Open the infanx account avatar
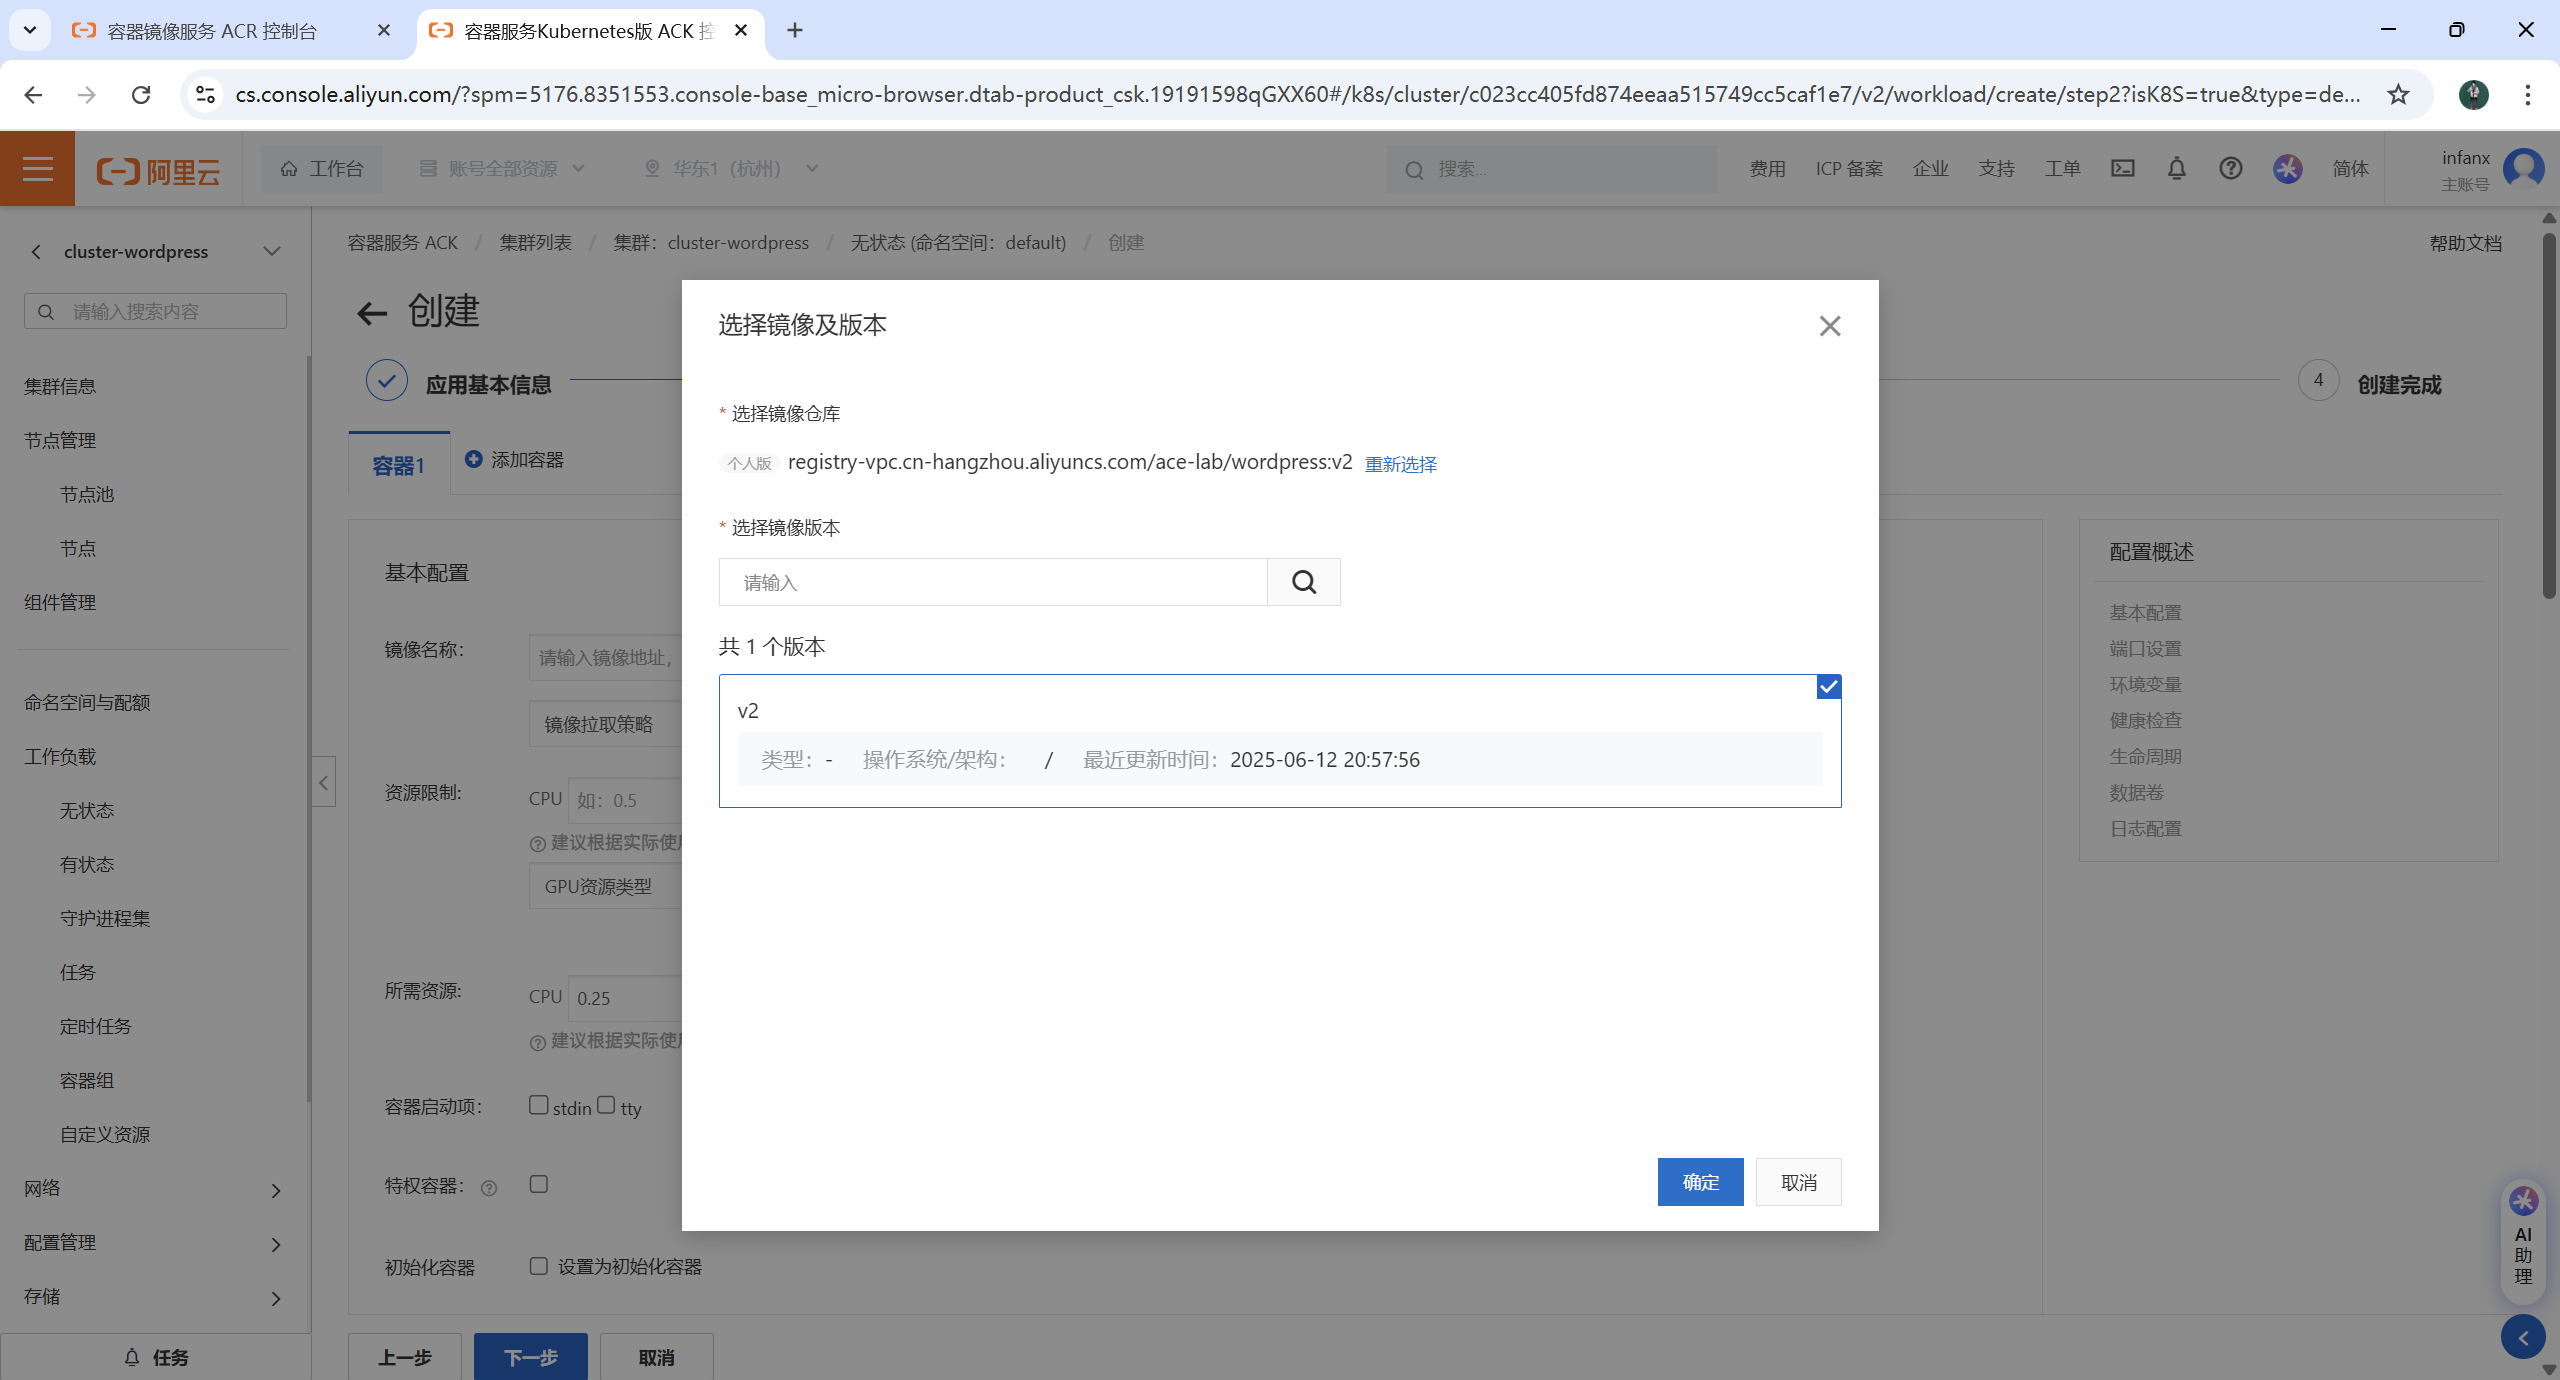 (x=2523, y=169)
